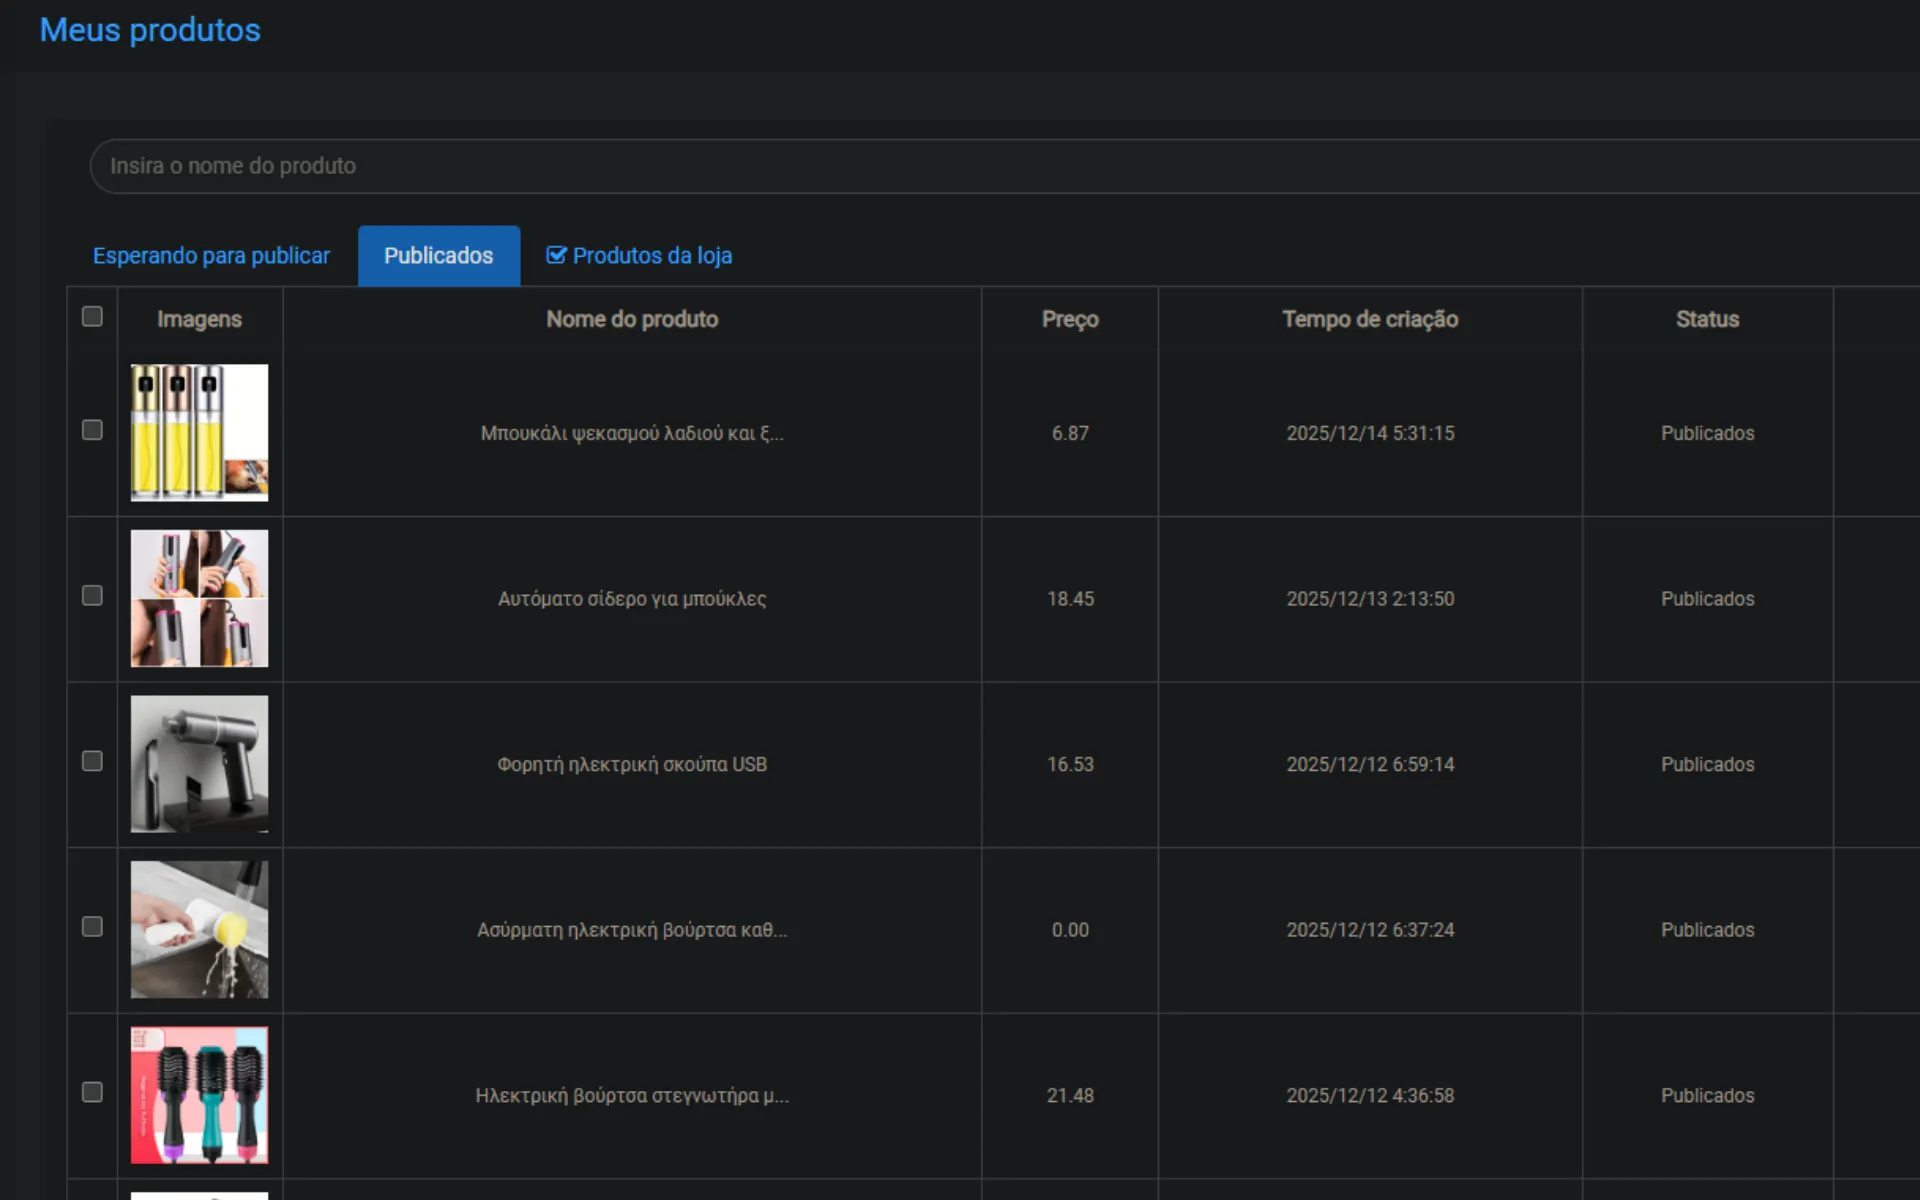The image size is (1920, 1200).
Task: Open the hair dryer brush thumbnail
Action: 200,1095
